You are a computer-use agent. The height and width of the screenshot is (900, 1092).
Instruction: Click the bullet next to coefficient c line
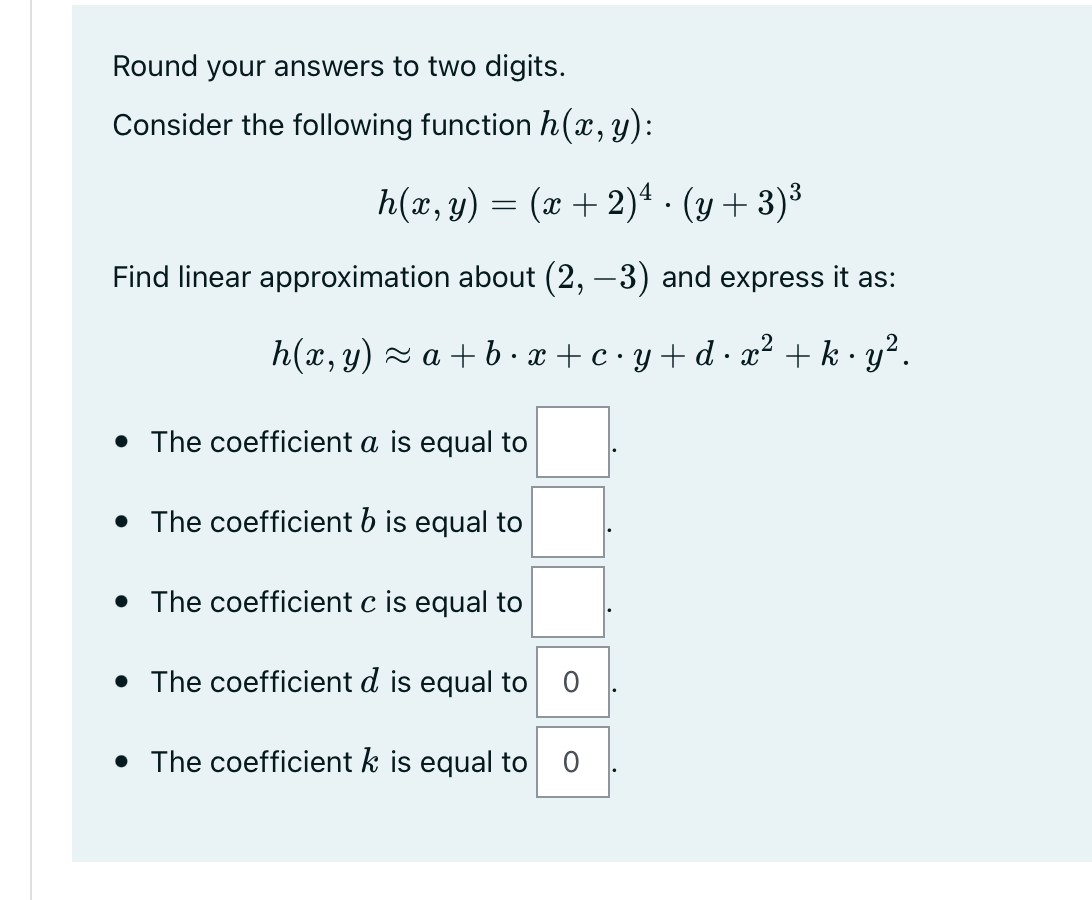click(123, 602)
